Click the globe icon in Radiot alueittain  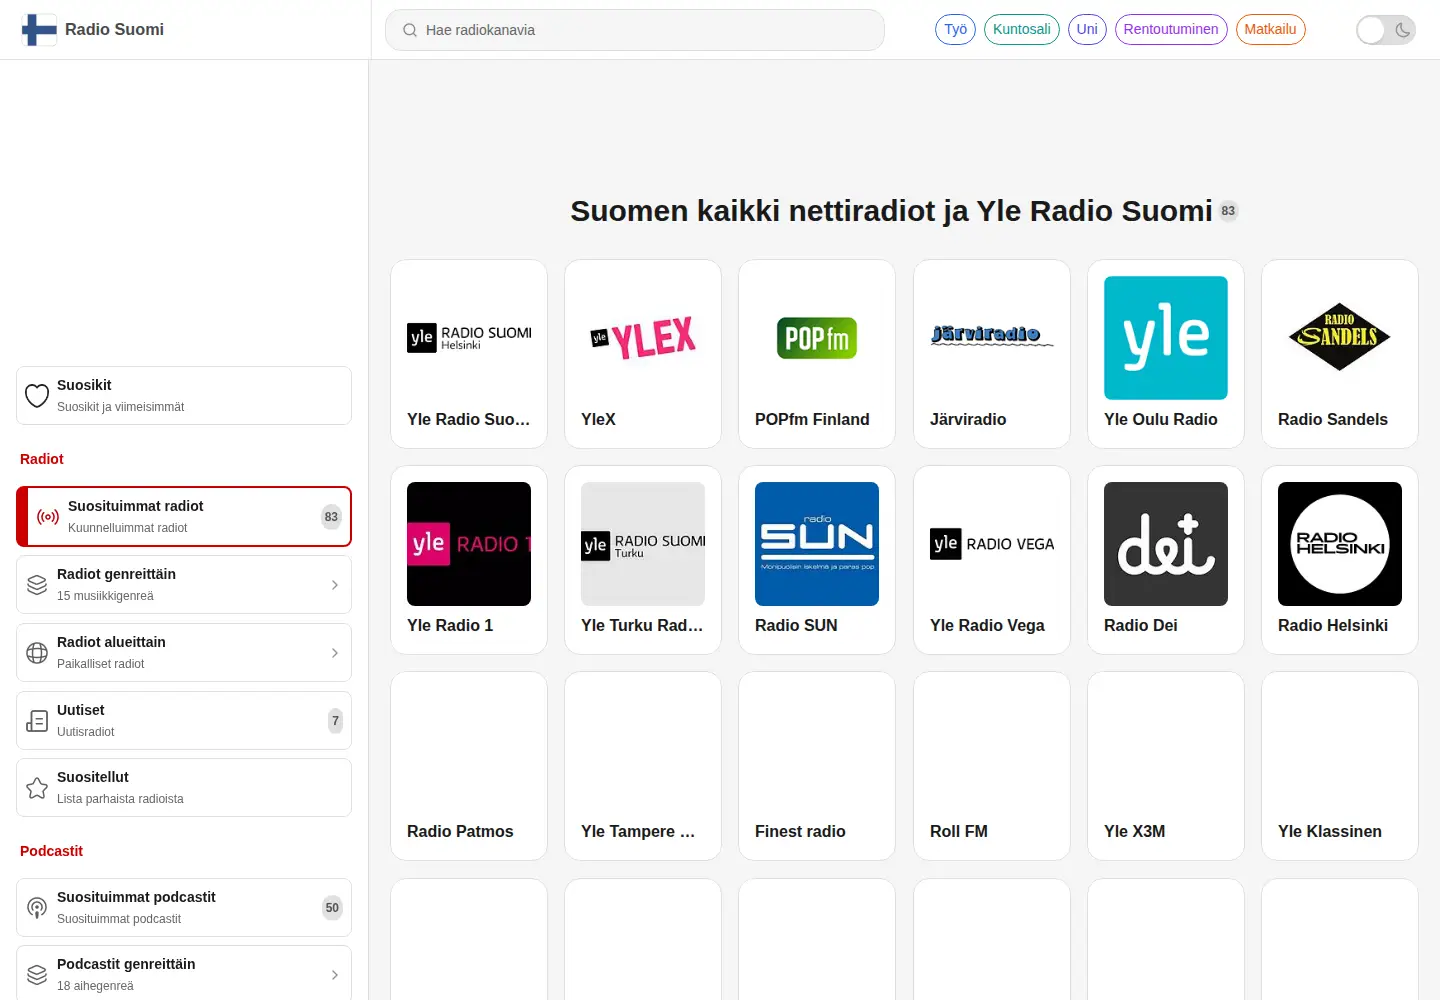tap(37, 653)
